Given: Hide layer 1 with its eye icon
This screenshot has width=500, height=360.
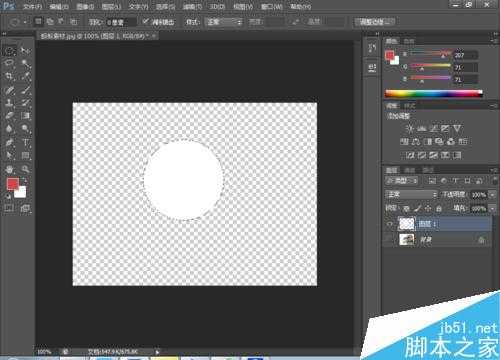Looking at the screenshot, I should point(389,224).
